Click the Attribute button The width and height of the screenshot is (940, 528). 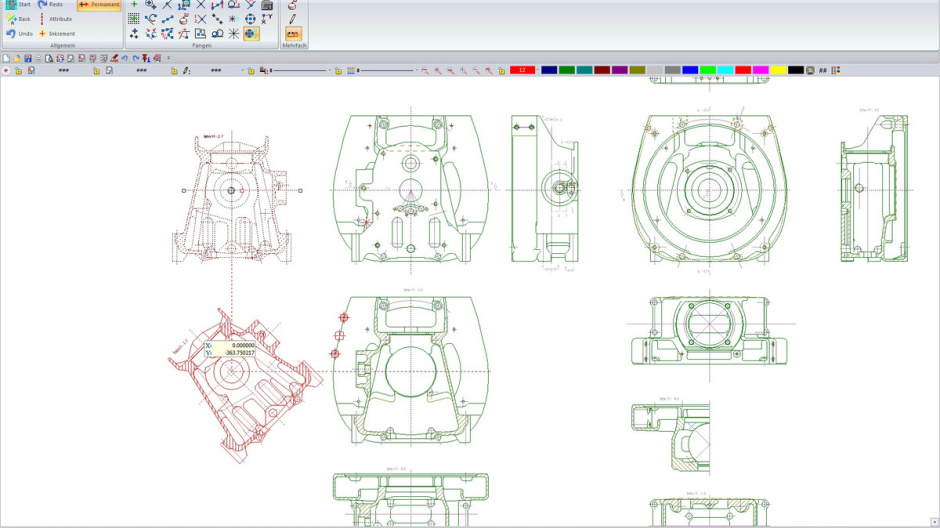click(x=55, y=19)
